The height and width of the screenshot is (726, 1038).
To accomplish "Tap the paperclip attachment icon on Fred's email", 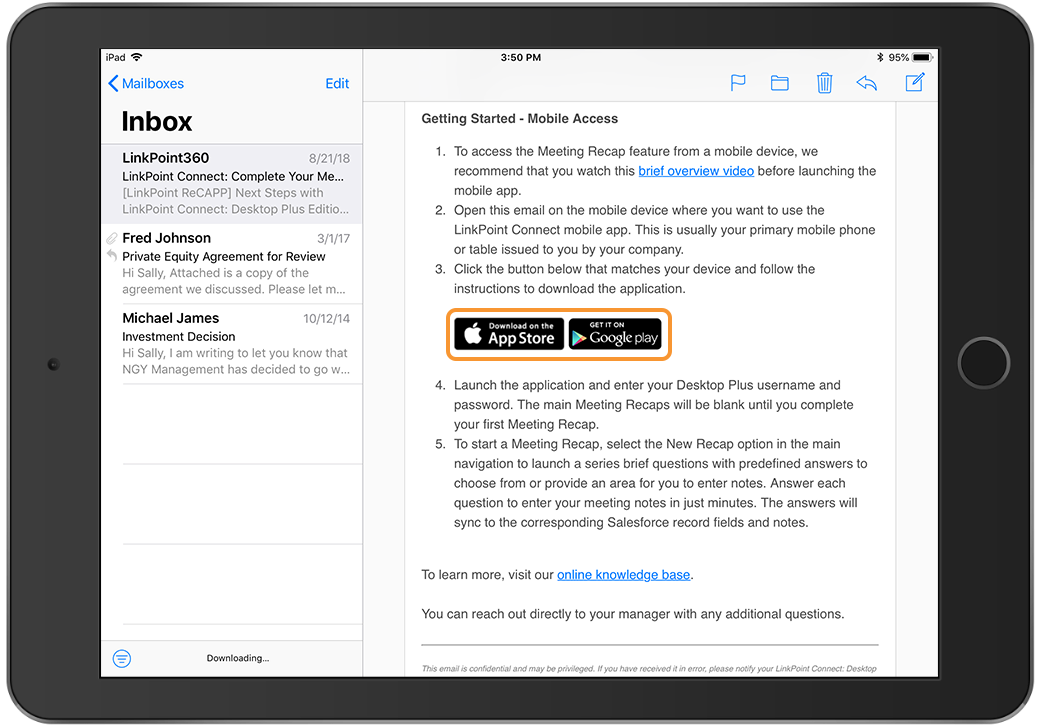I will (x=112, y=239).
